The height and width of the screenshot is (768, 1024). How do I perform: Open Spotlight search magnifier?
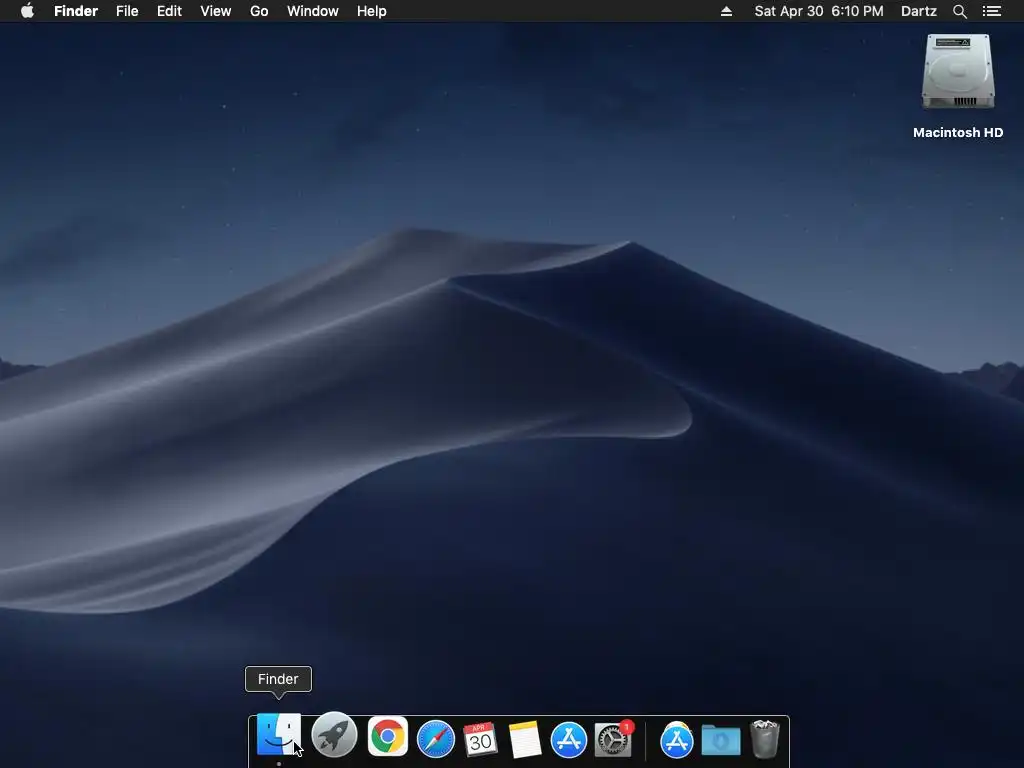point(959,11)
